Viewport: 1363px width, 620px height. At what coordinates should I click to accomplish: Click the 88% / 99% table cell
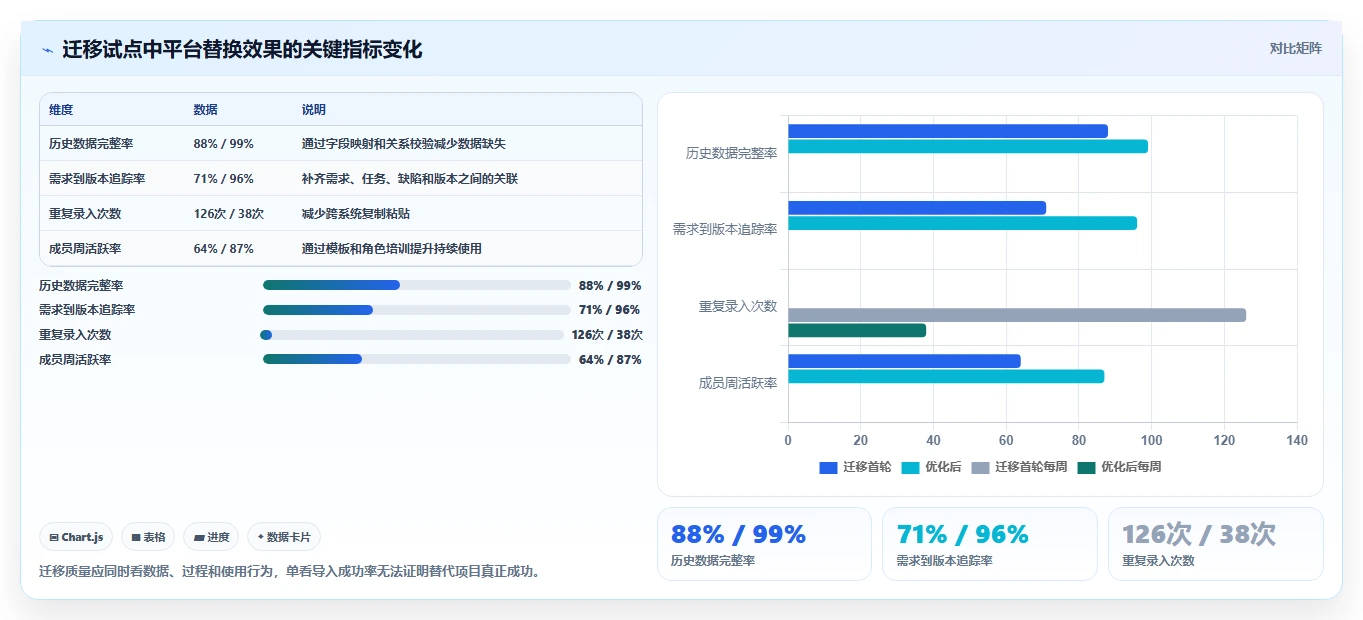pyautogui.click(x=223, y=143)
